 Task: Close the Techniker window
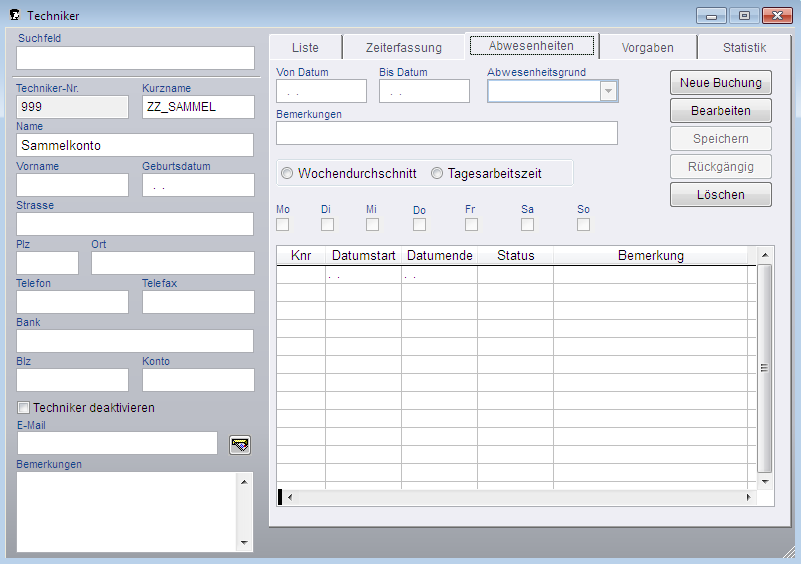tap(777, 16)
